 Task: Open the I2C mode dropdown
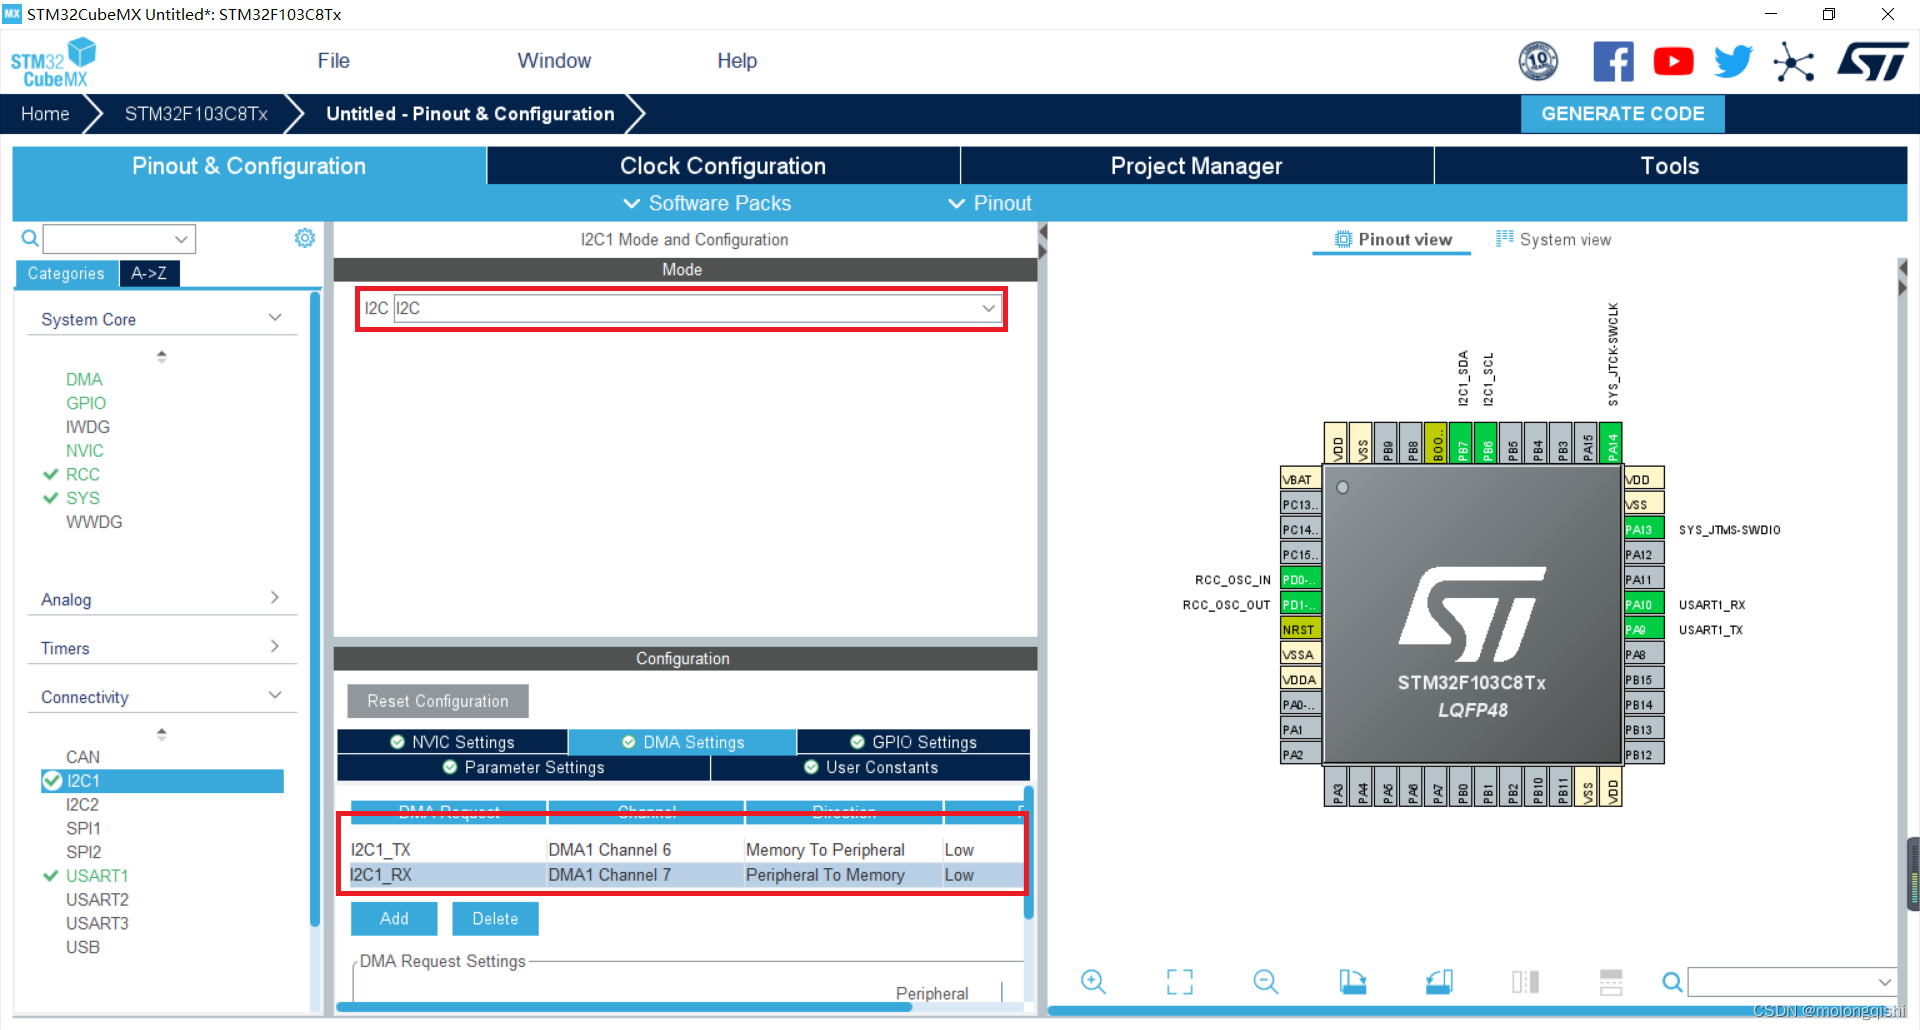click(699, 308)
